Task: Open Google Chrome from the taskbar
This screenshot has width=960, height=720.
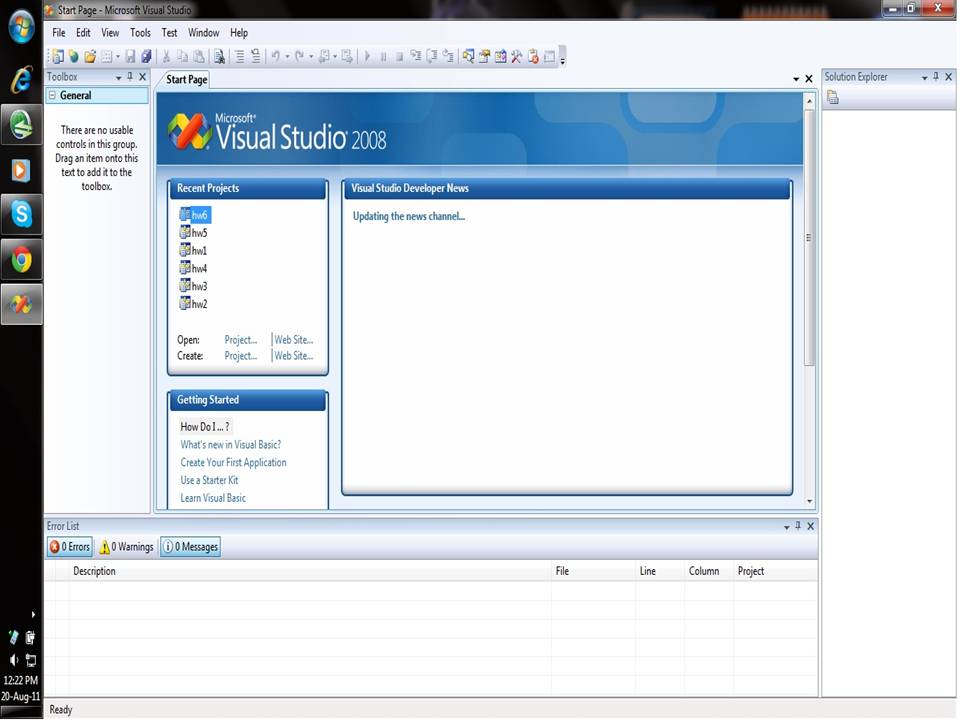Action: click(x=21, y=260)
